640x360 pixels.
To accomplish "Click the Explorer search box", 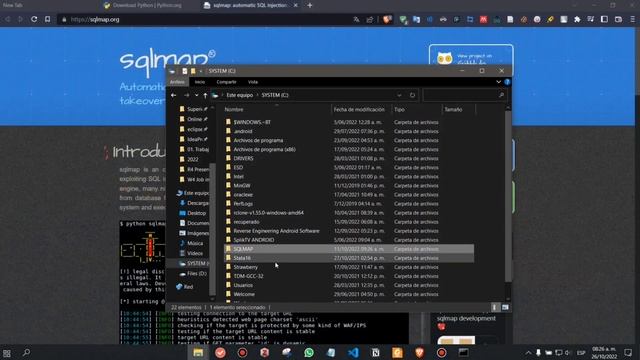I will coord(464,95).
